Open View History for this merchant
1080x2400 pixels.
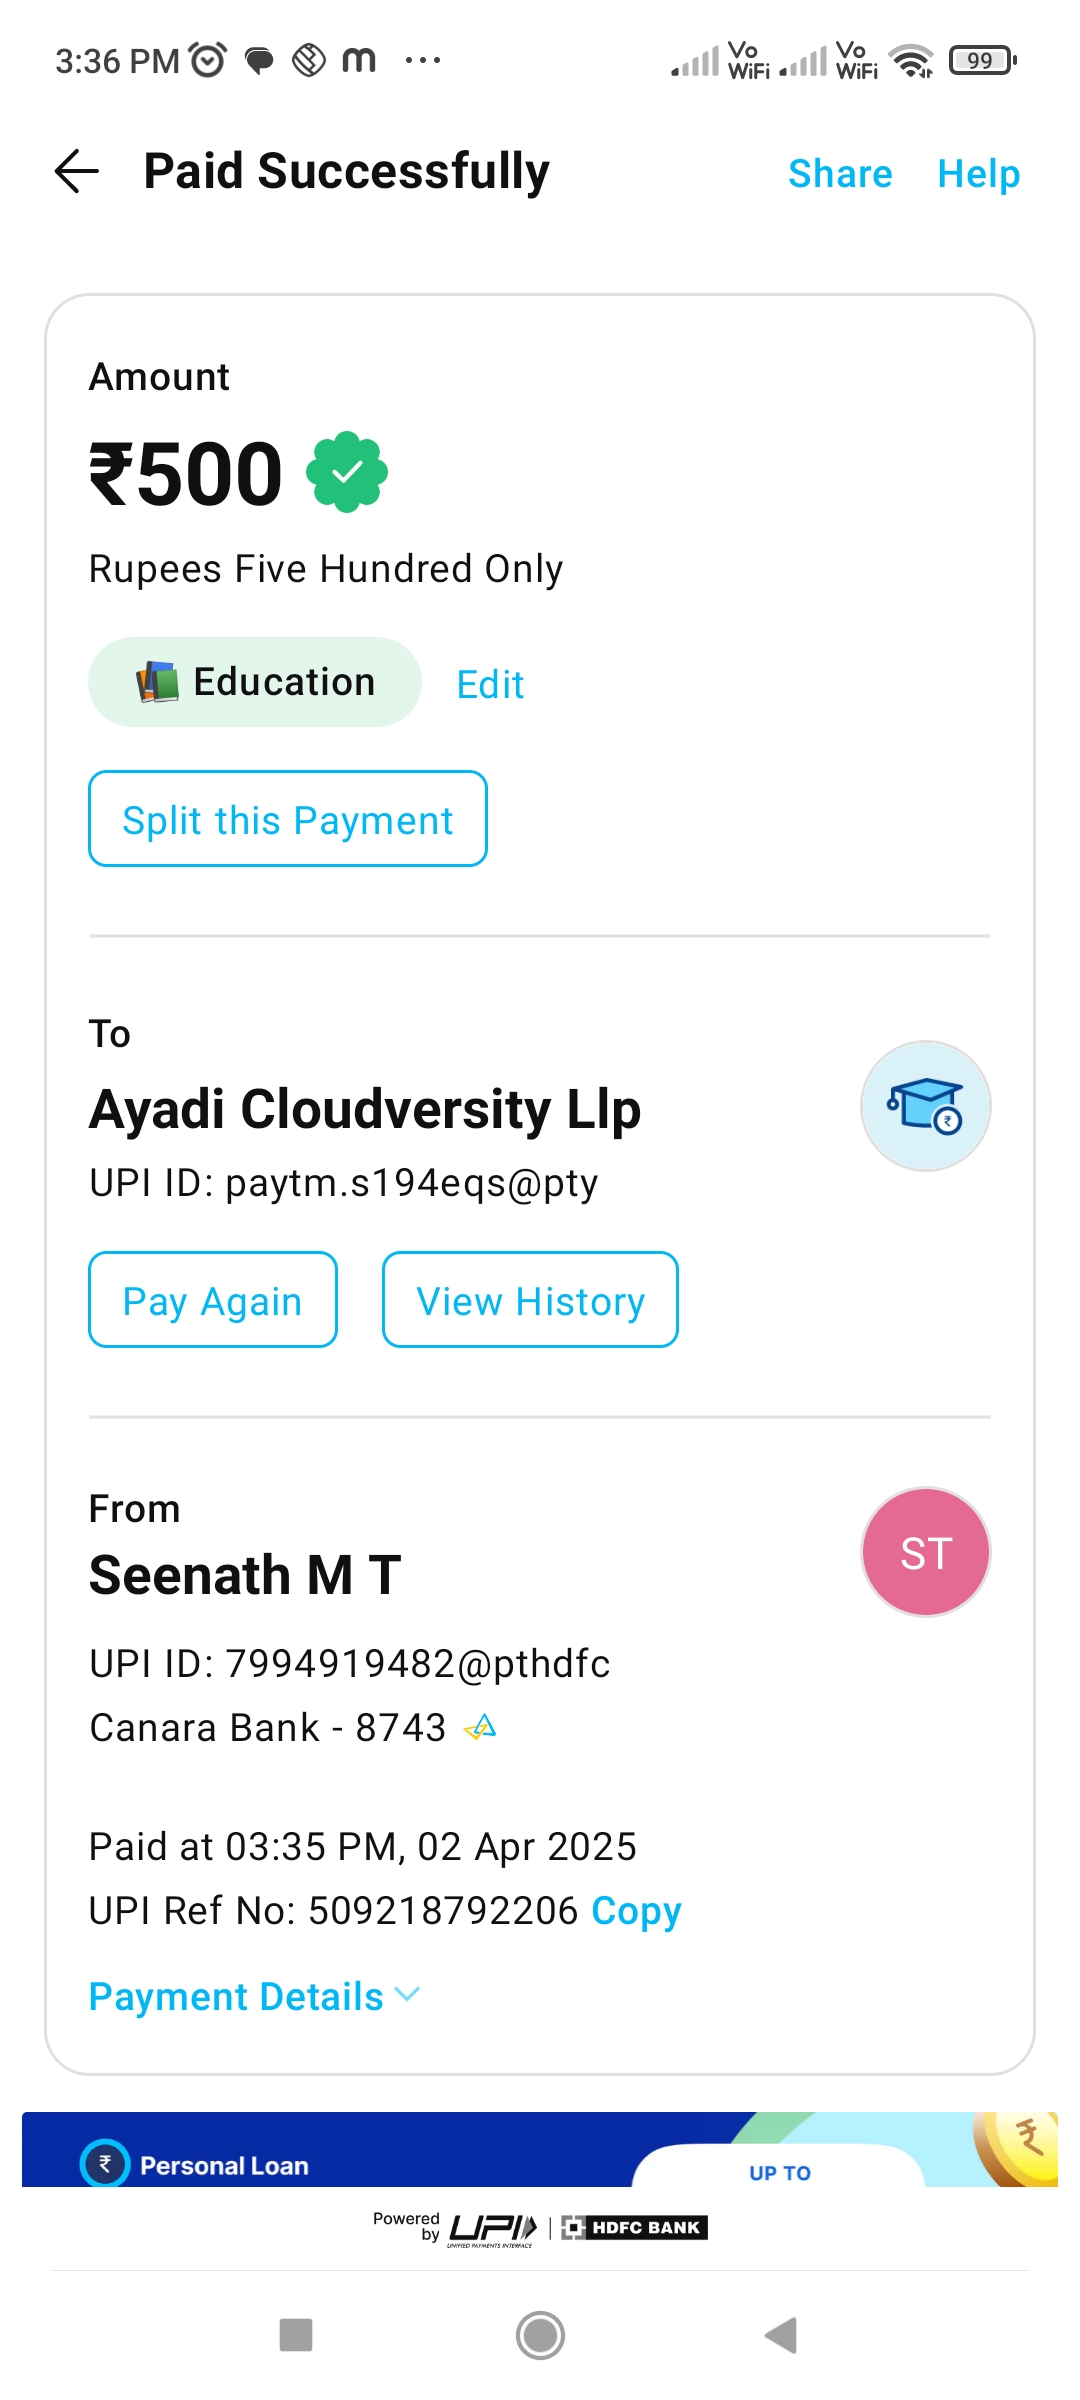coord(530,1300)
